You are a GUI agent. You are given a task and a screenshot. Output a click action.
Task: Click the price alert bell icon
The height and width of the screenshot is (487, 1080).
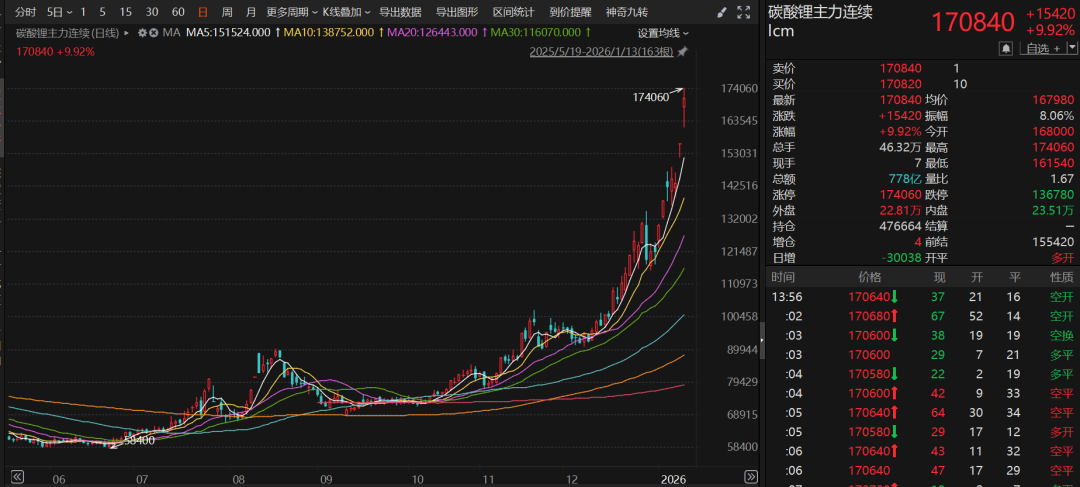(x=1005, y=48)
